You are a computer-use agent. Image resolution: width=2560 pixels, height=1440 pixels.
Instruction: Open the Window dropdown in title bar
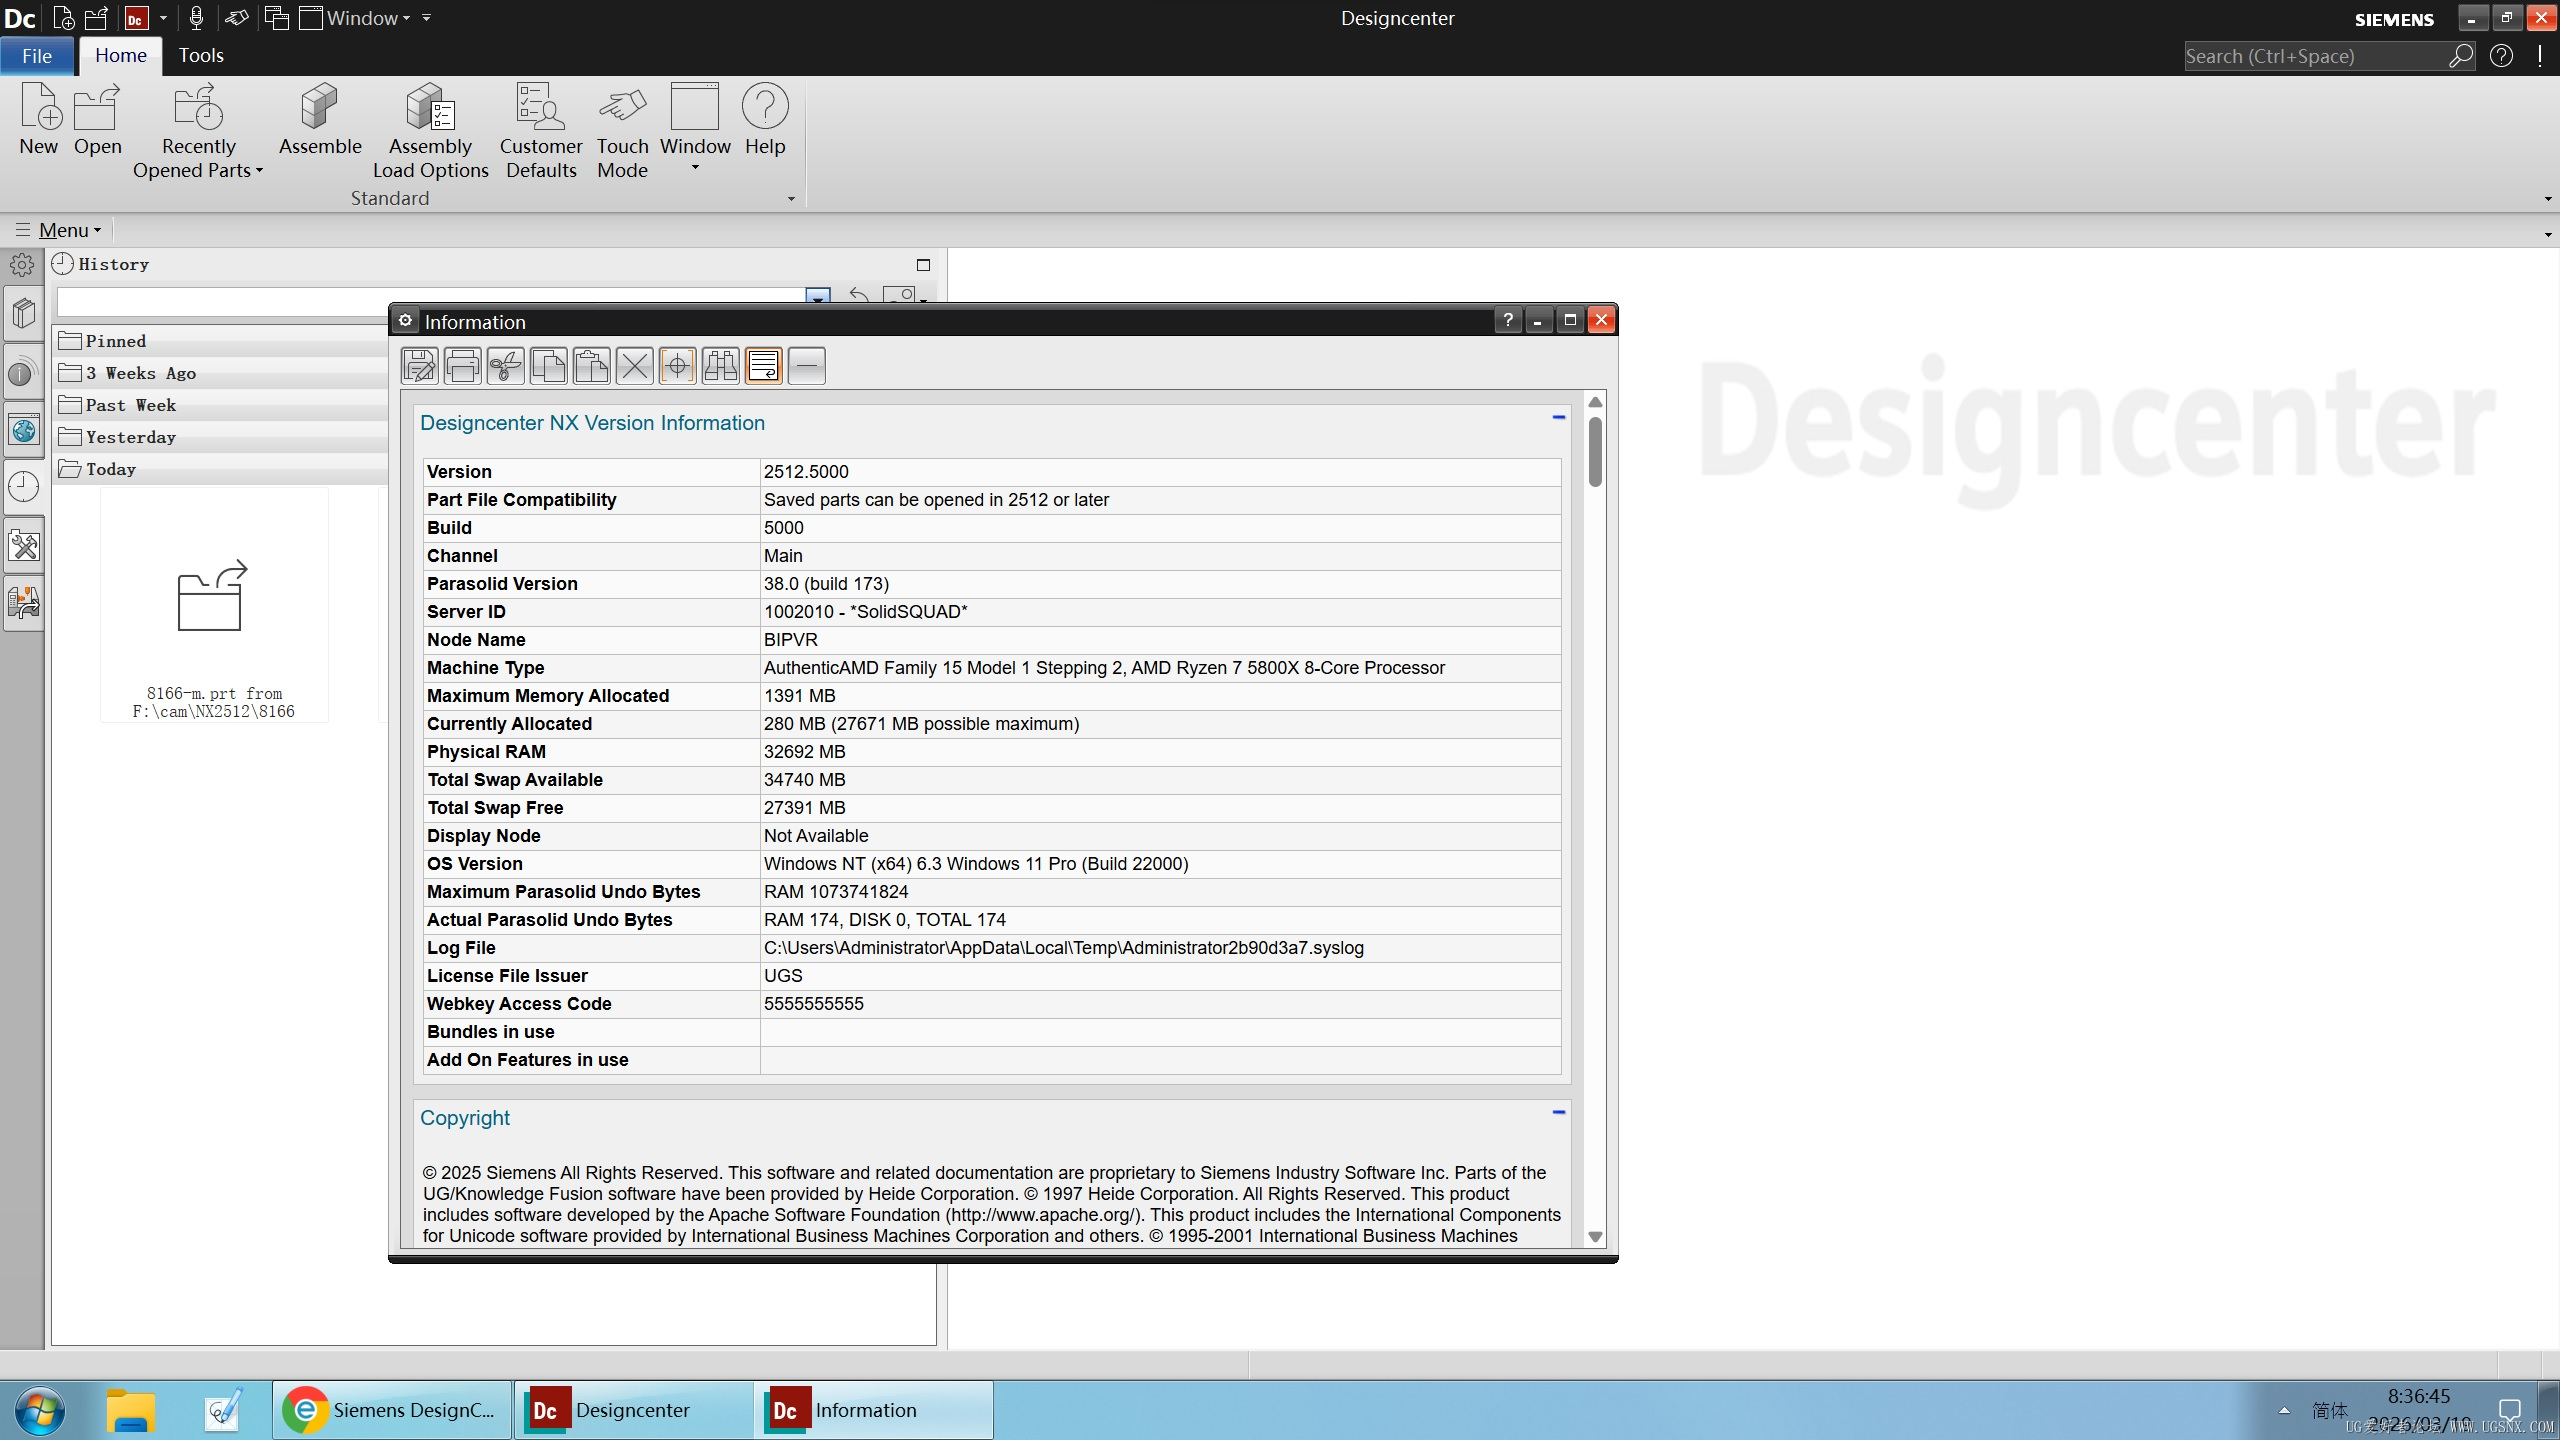(356, 18)
